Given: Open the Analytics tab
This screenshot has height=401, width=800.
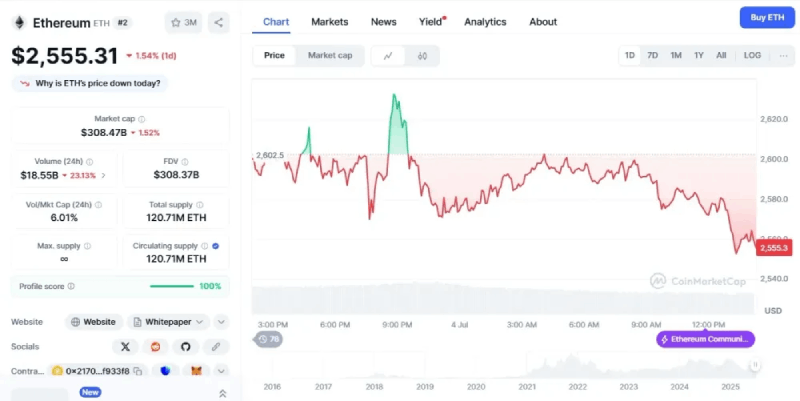Looking at the screenshot, I should [x=485, y=22].
